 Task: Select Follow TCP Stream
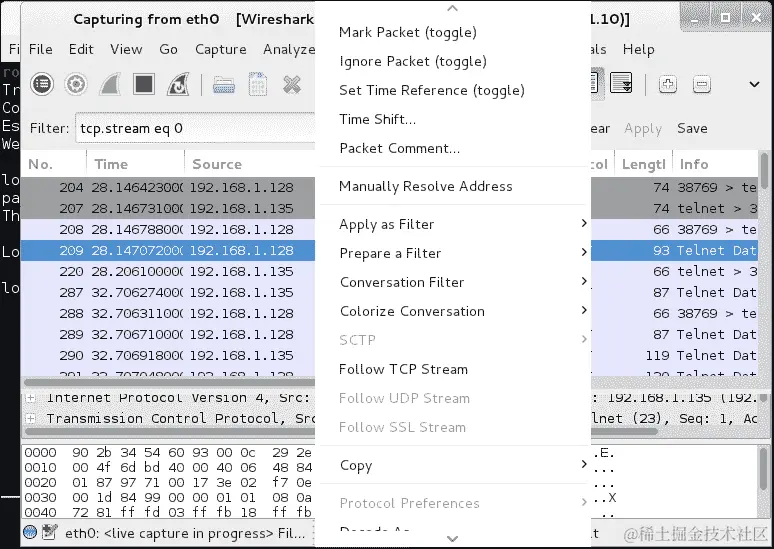452,370
